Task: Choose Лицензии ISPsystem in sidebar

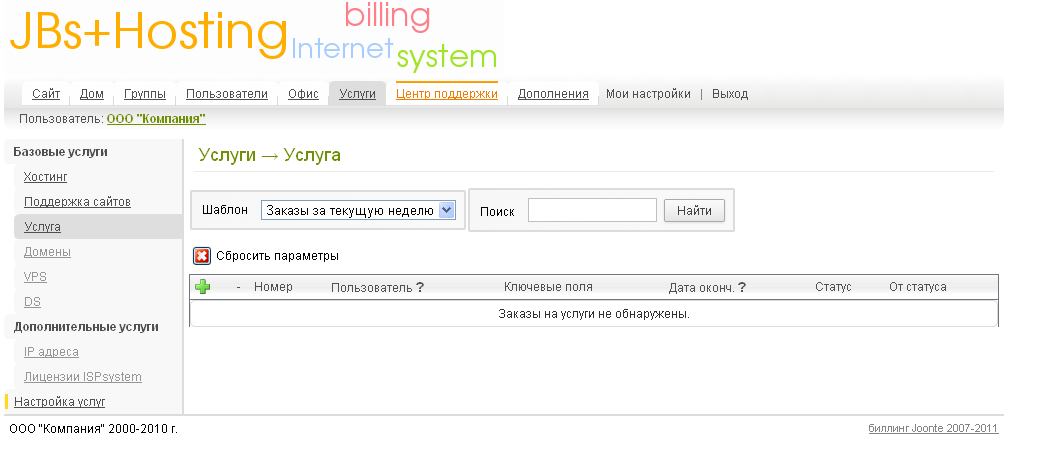Action: click(x=83, y=377)
